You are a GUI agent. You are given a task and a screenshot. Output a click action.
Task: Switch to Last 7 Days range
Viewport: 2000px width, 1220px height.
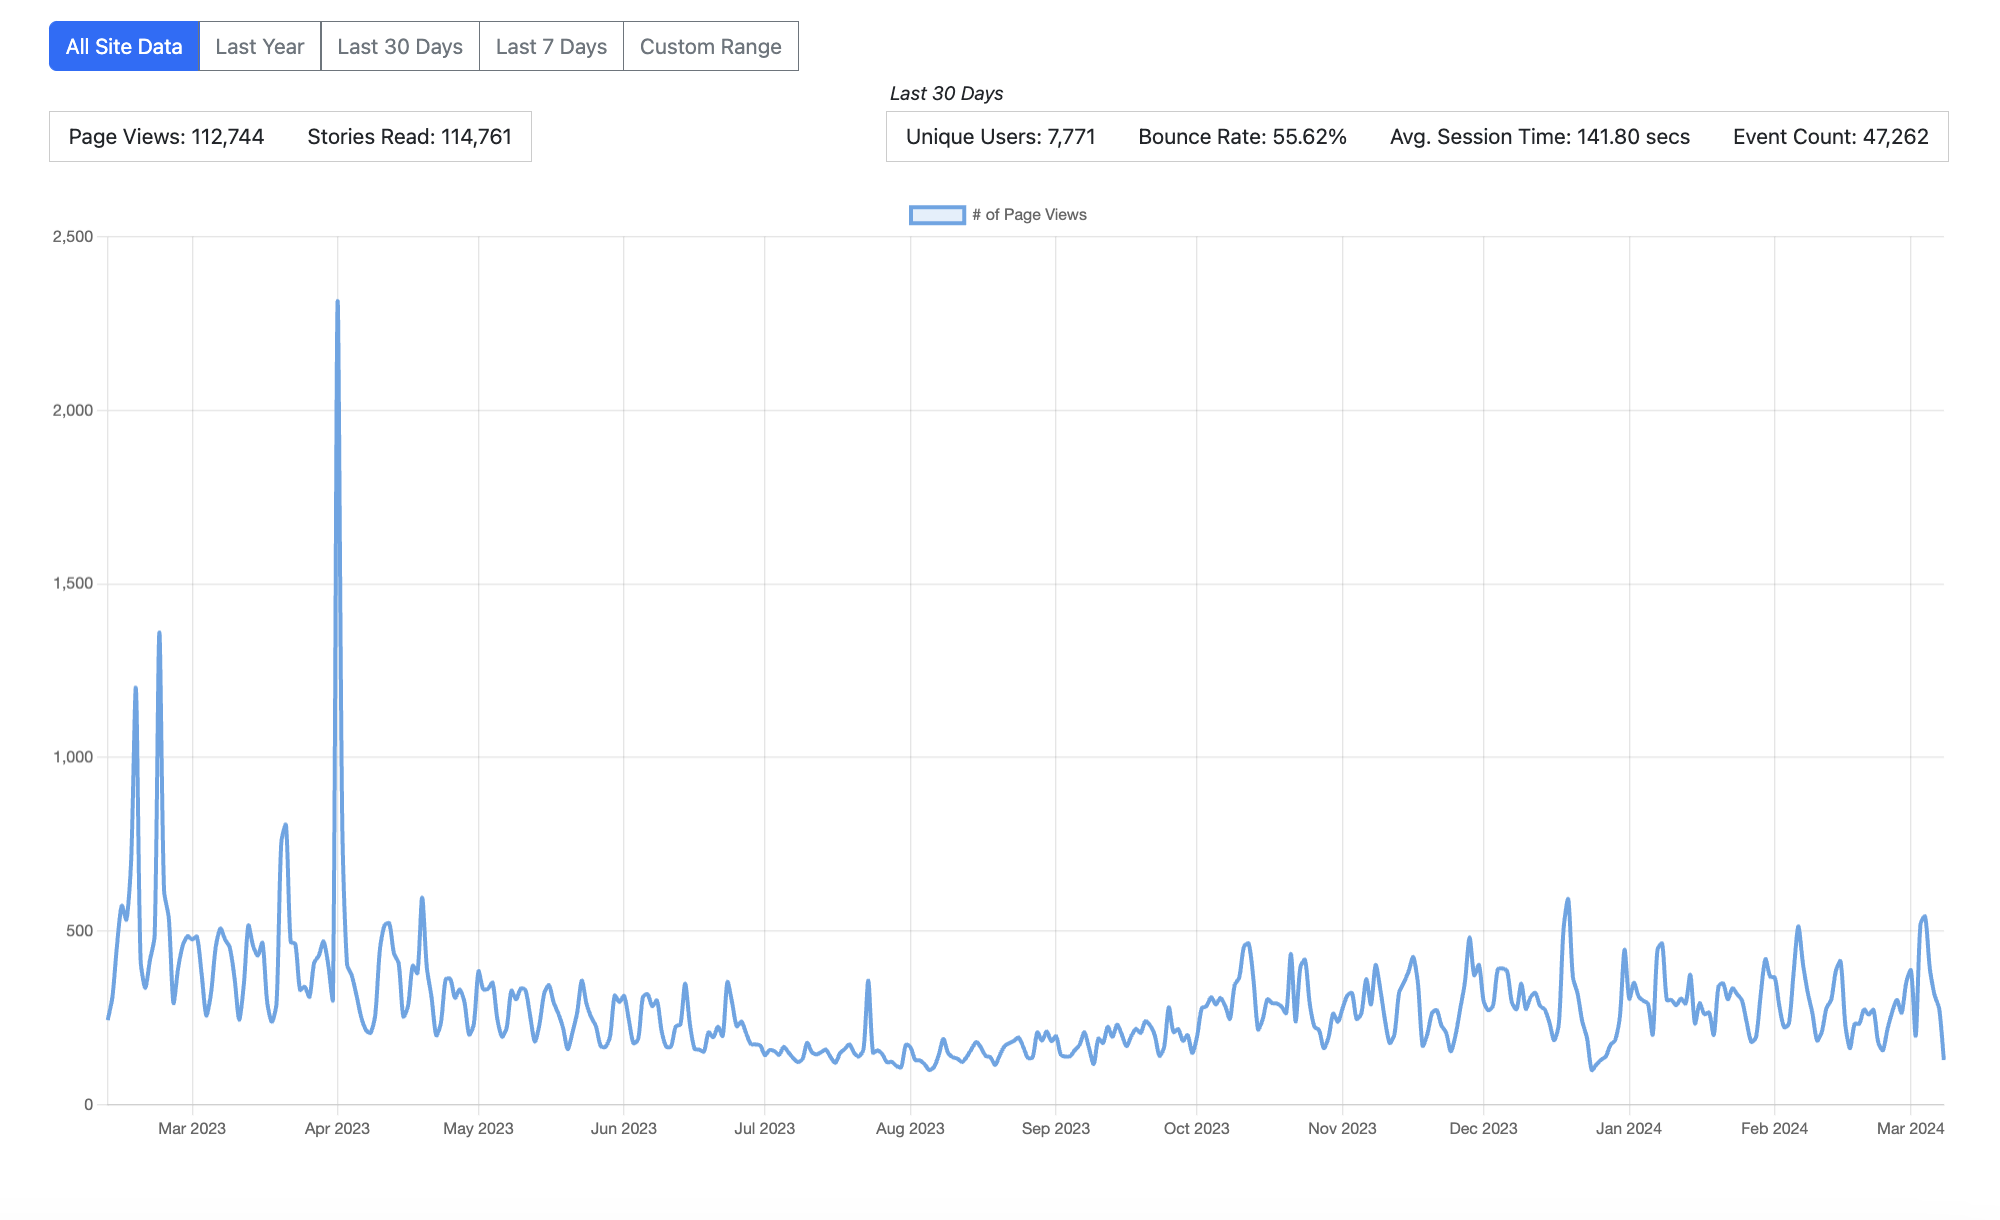(x=551, y=47)
